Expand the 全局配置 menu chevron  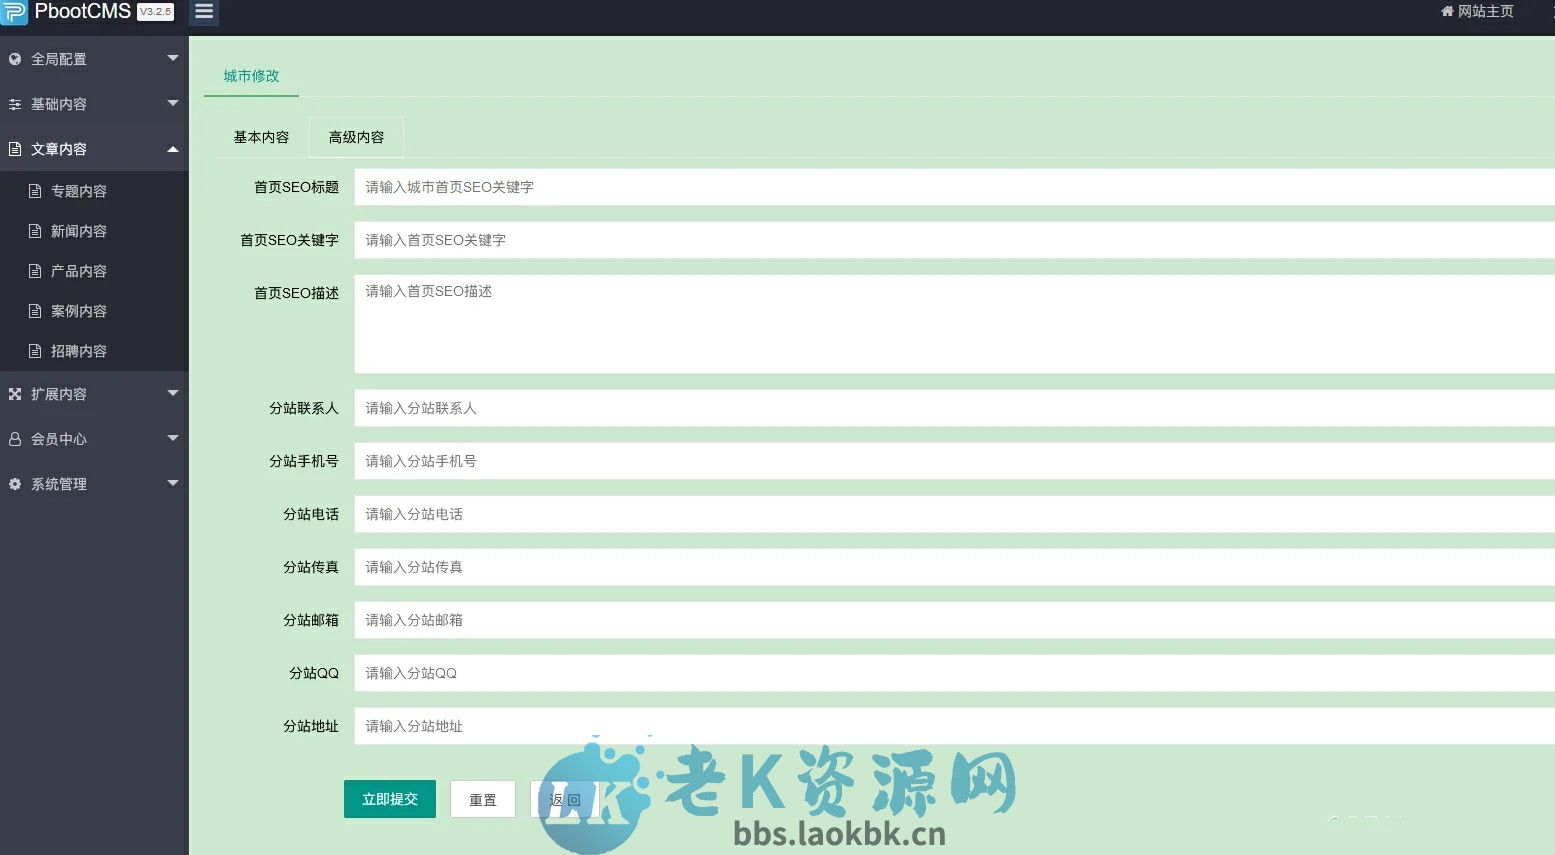tap(172, 58)
